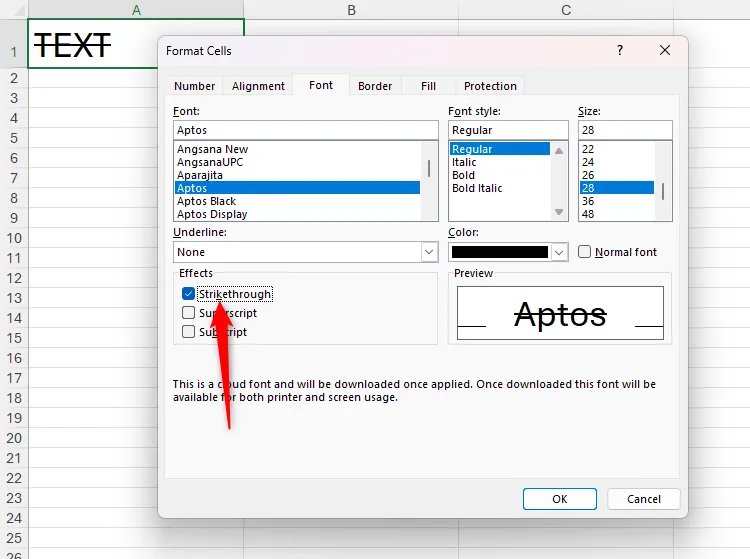Viewport: 750px width, 559px height.
Task: Click the Font name input field
Action: click(x=305, y=130)
